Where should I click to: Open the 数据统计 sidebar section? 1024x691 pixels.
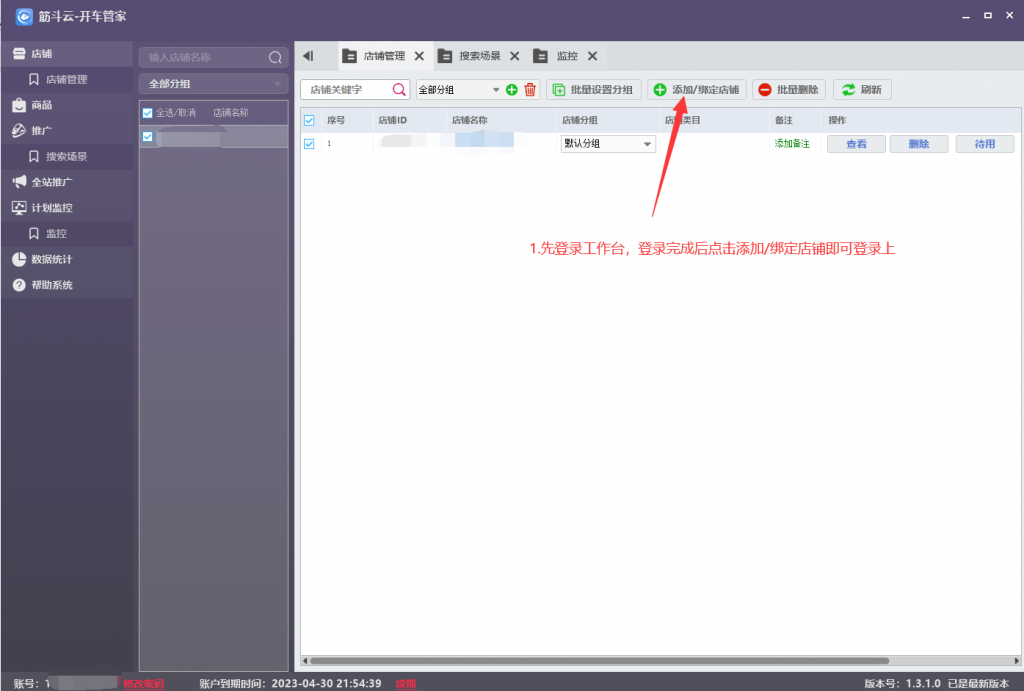click(x=67, y=259)
